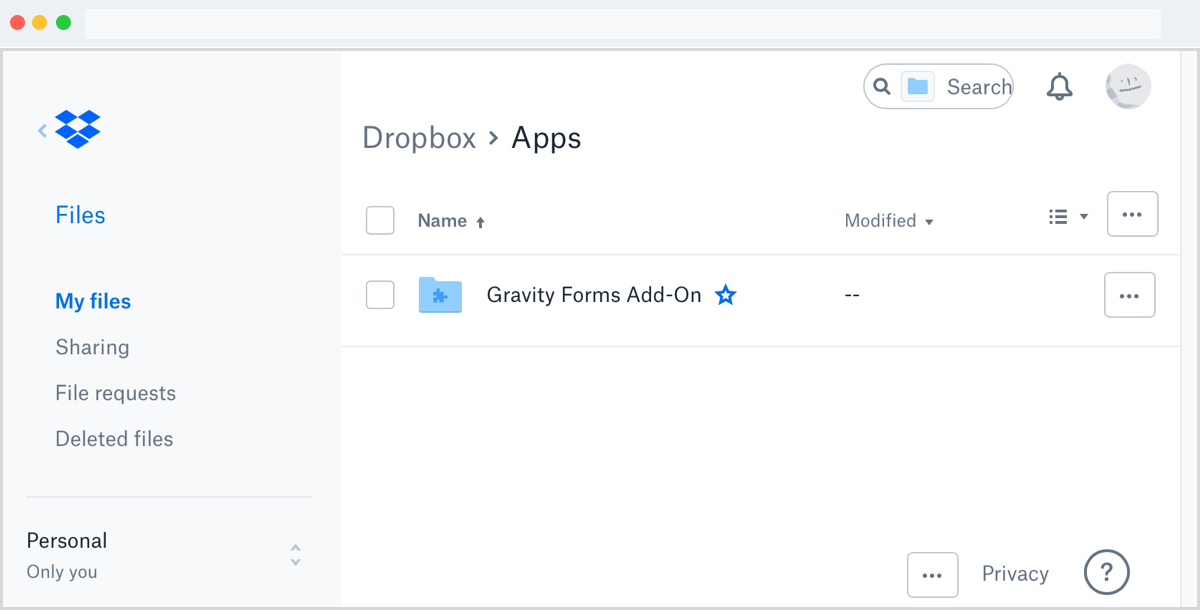
Task: Open File requests in sidebar
Action: [x=115, y=393]
